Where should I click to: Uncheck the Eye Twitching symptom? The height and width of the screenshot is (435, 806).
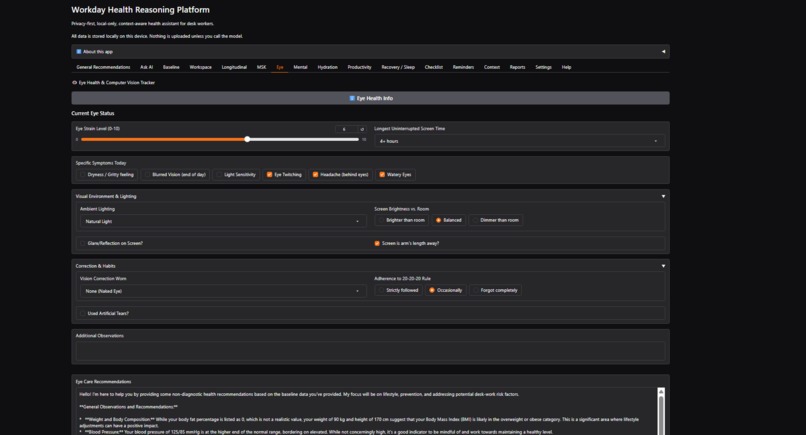click(x=269, y=175)
